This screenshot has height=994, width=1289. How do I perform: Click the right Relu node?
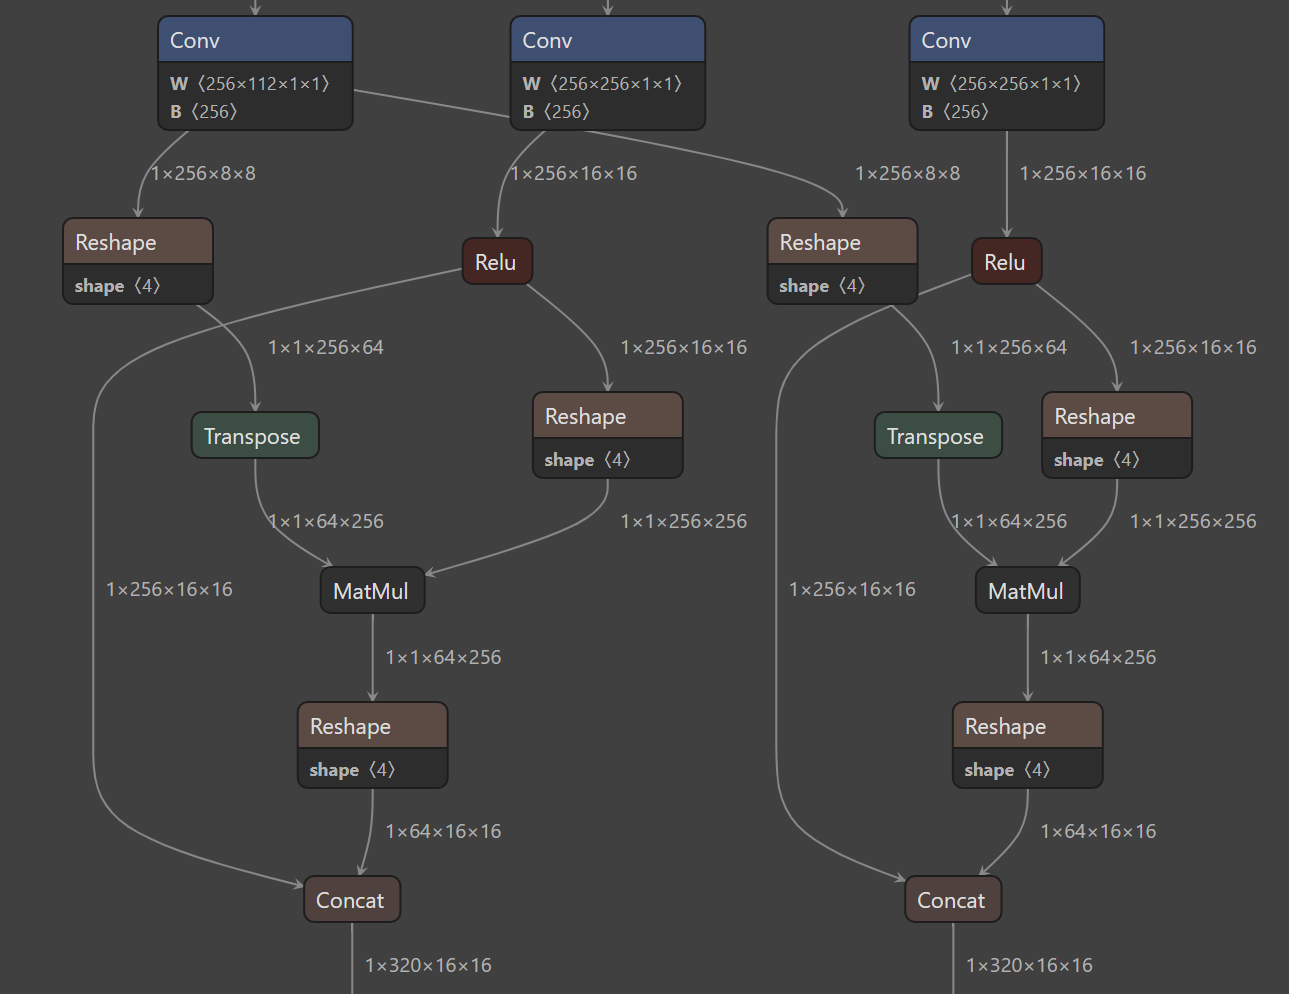[1005, 262]
